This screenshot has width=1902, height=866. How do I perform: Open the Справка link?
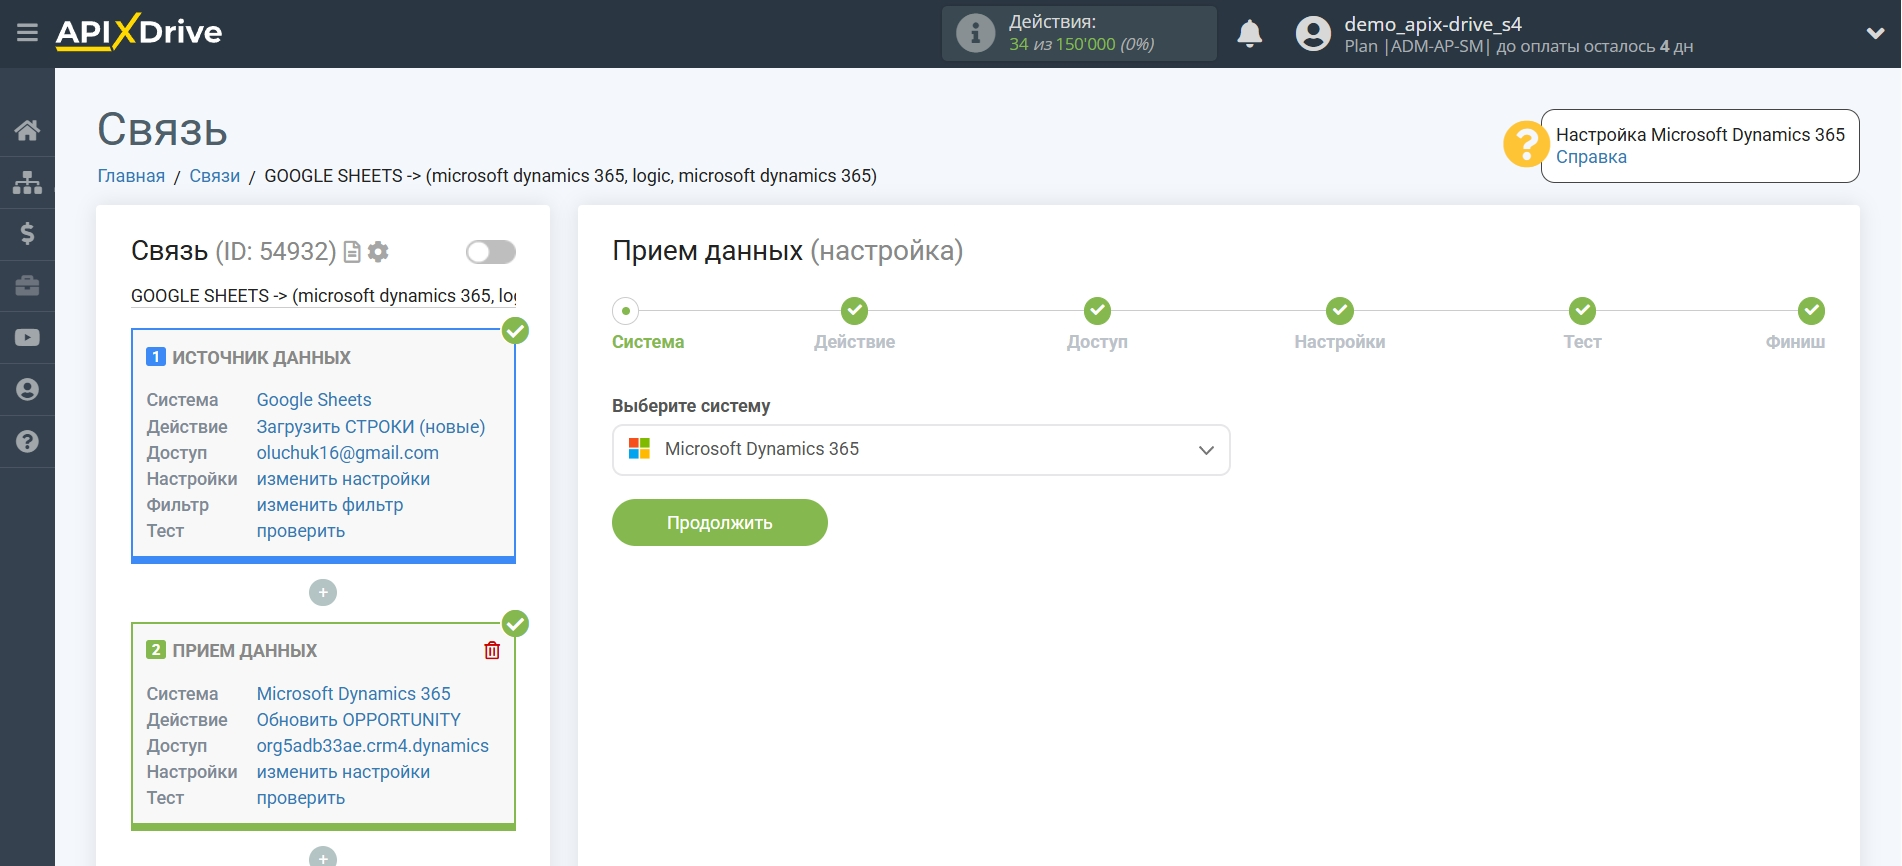point(1591,157)
